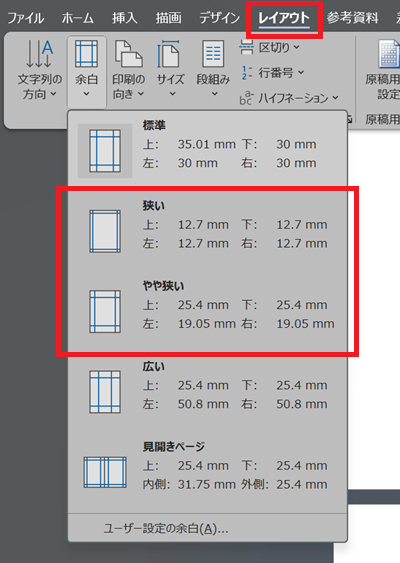The image size is (400, 563).
Task: Switch to the 挿入 tab
Action: click(125, 18)
